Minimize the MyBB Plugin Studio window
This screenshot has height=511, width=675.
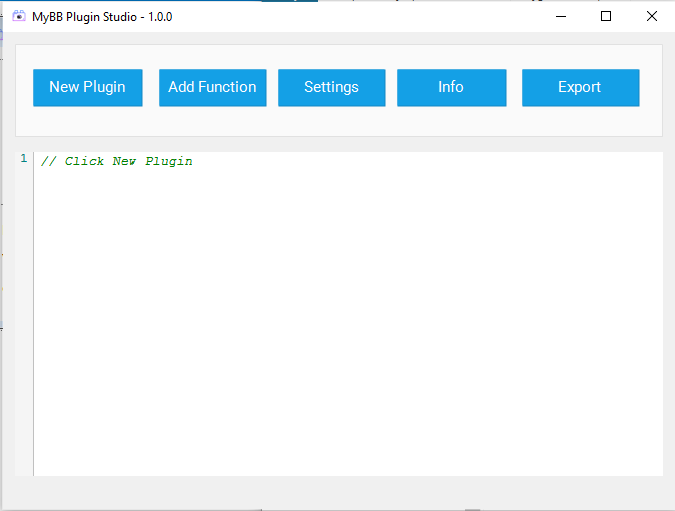[559, 16]
